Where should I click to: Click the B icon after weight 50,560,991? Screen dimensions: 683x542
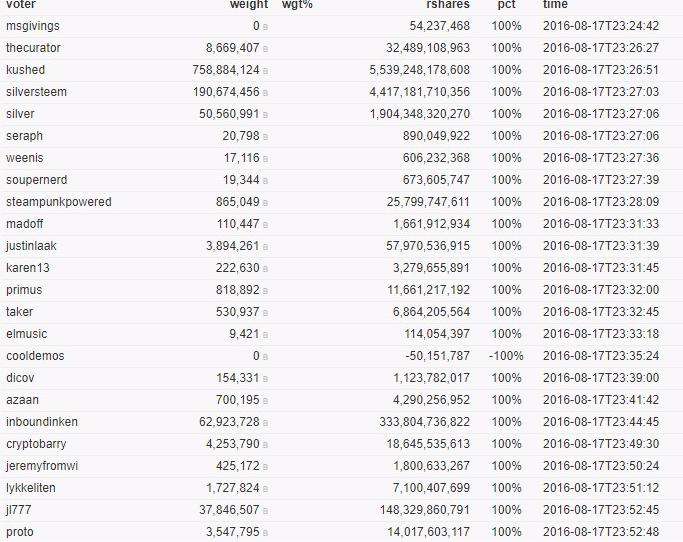click(x=265, y=115)
